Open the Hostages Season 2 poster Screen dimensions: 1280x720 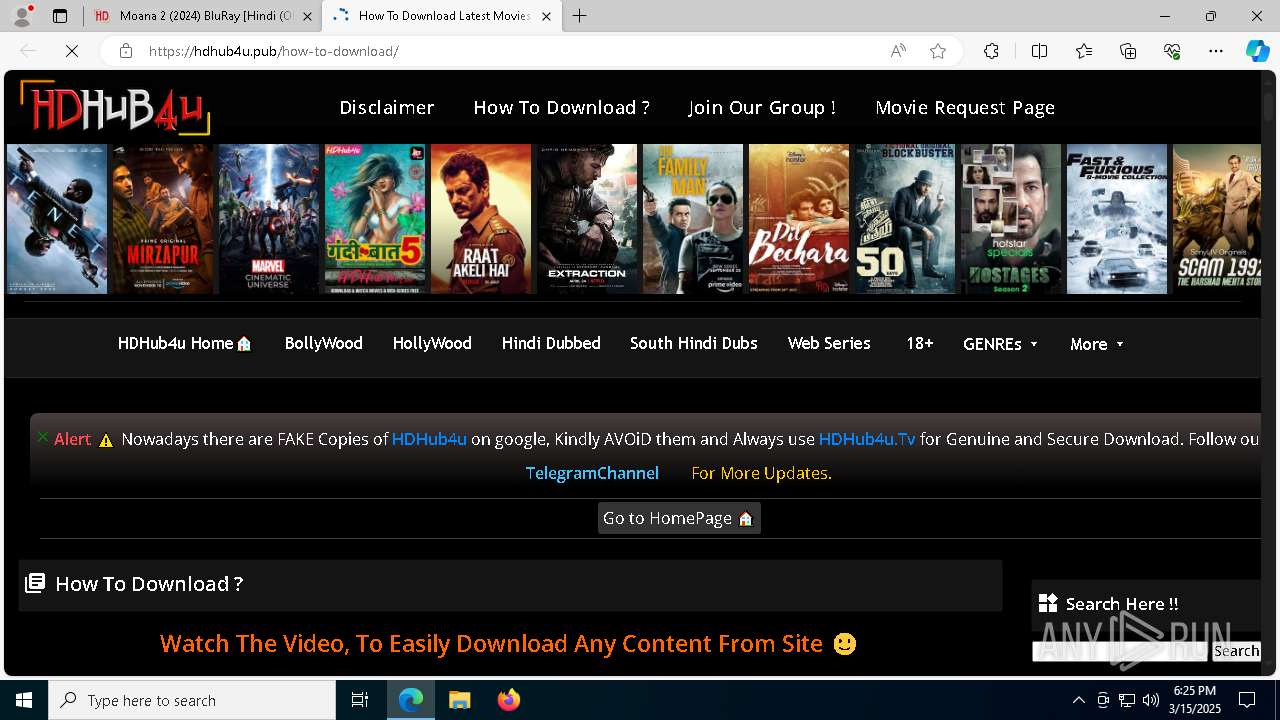click(1011, 219)
